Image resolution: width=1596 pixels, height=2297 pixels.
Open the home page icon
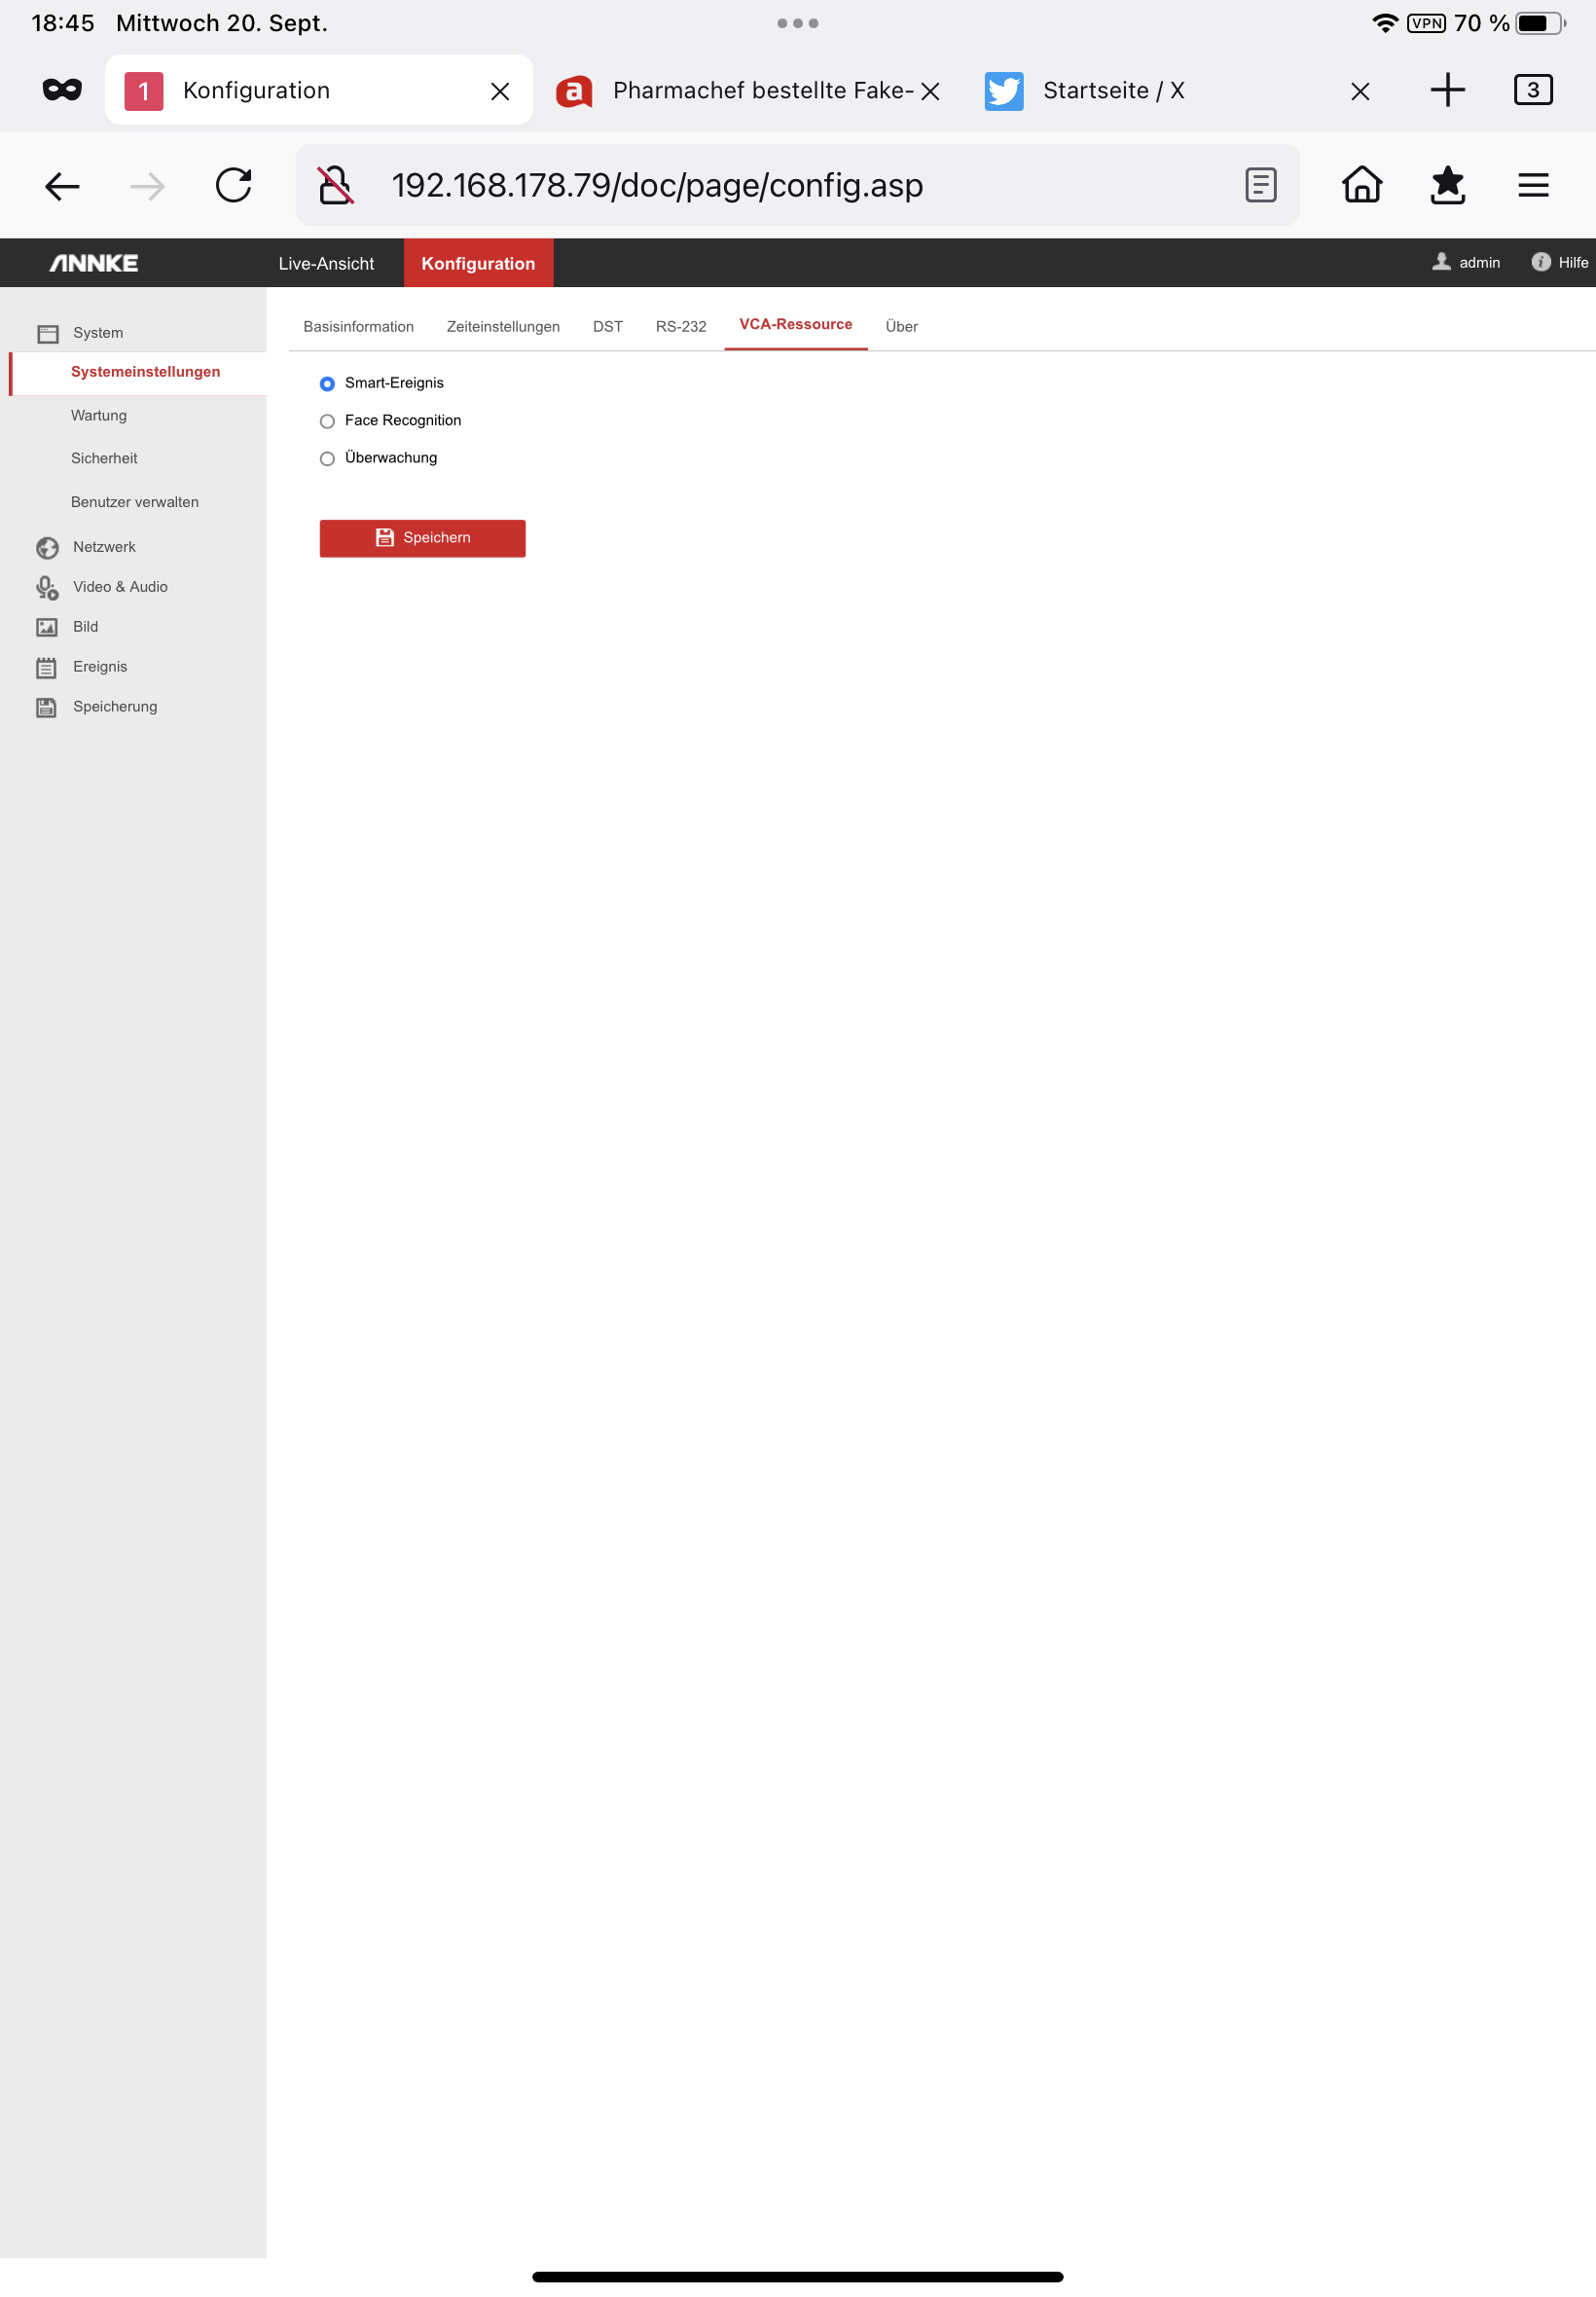click(x=1361, y=185)
